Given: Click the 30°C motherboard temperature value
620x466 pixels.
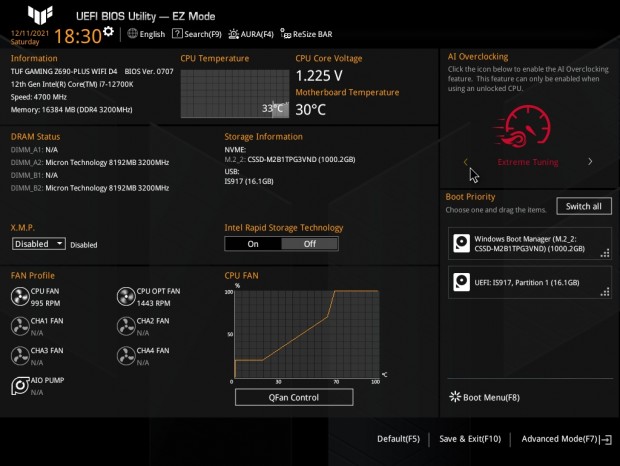Looking at the screenshot, I should pos(311,109).
